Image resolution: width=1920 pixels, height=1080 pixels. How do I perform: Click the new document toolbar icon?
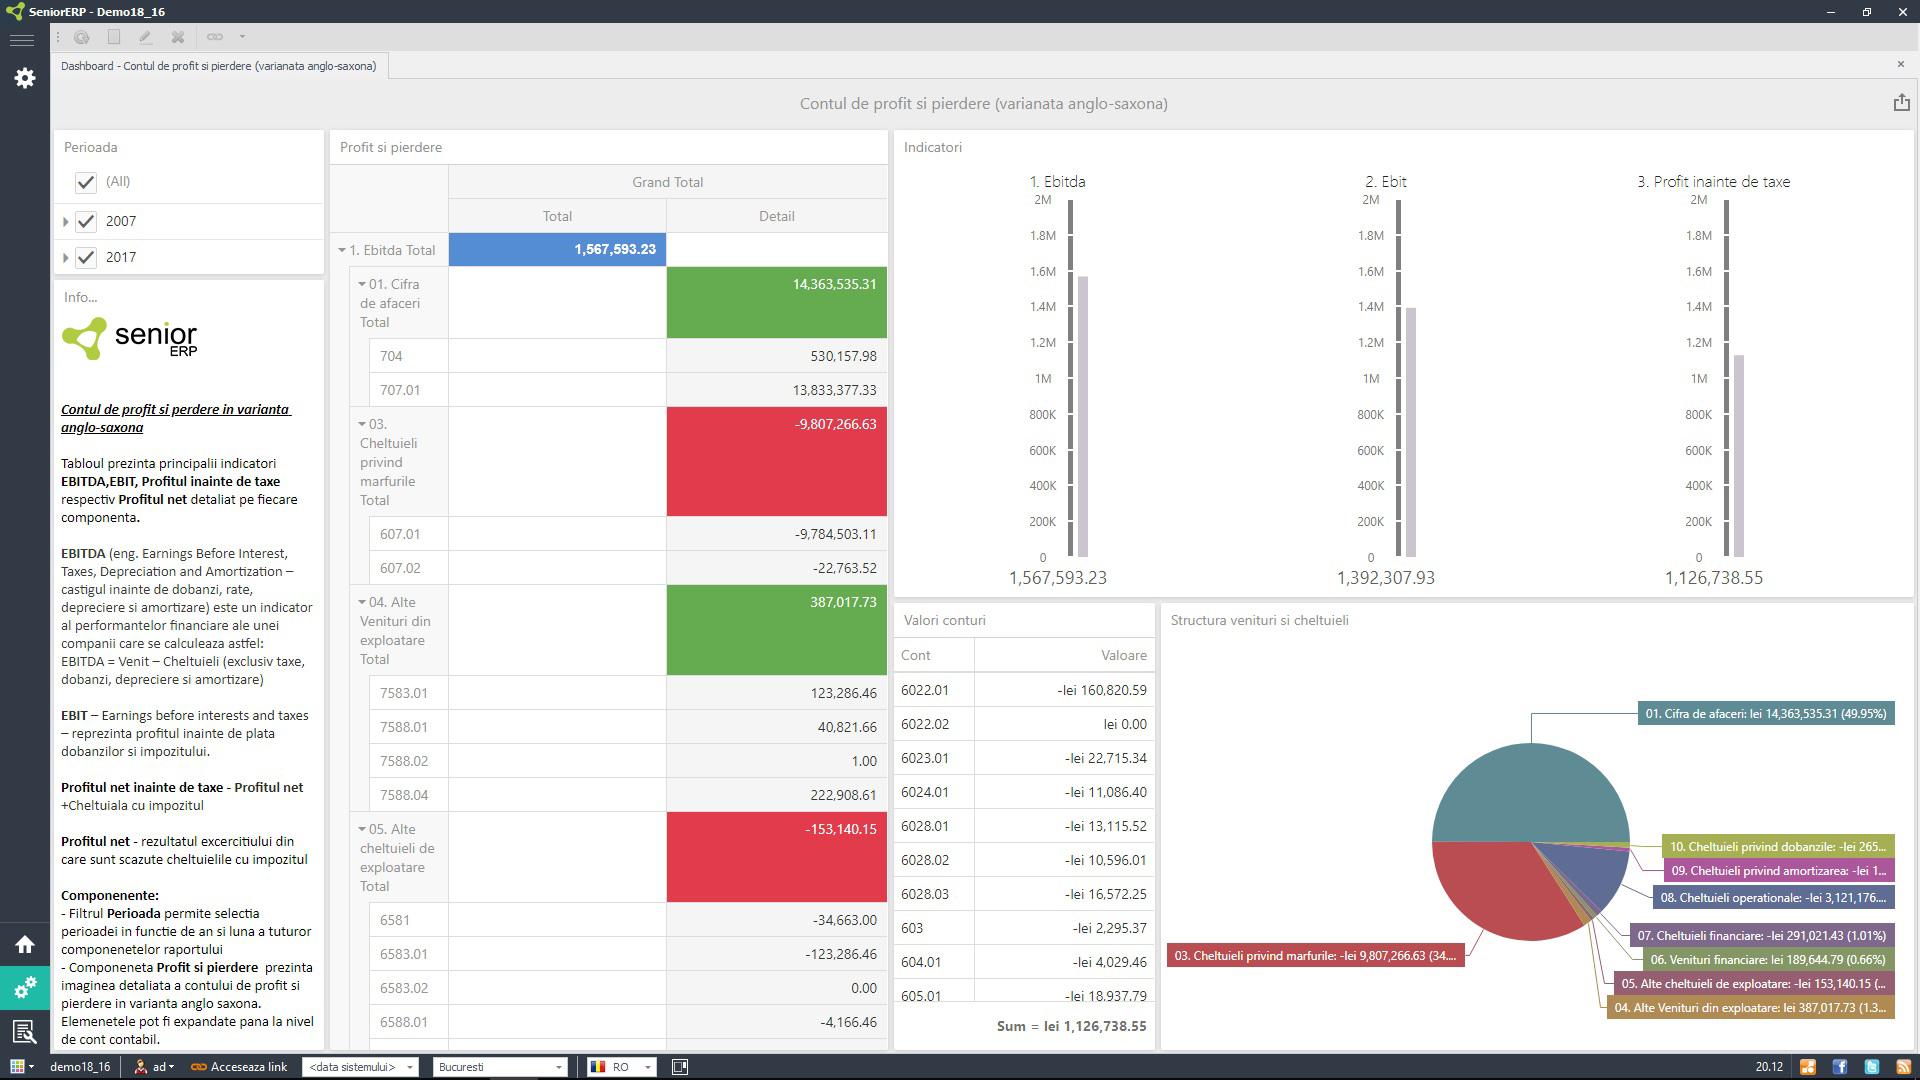pos(114,37)
